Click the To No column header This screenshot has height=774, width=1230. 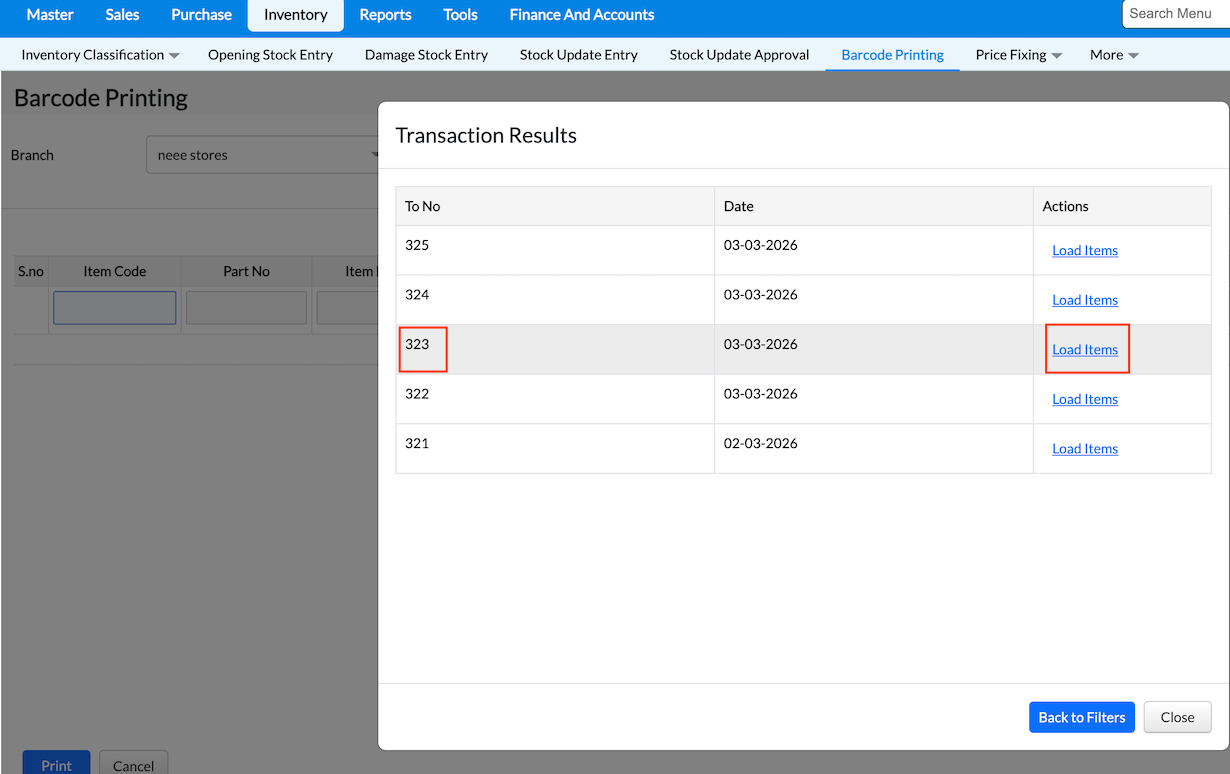click(555, 206)
